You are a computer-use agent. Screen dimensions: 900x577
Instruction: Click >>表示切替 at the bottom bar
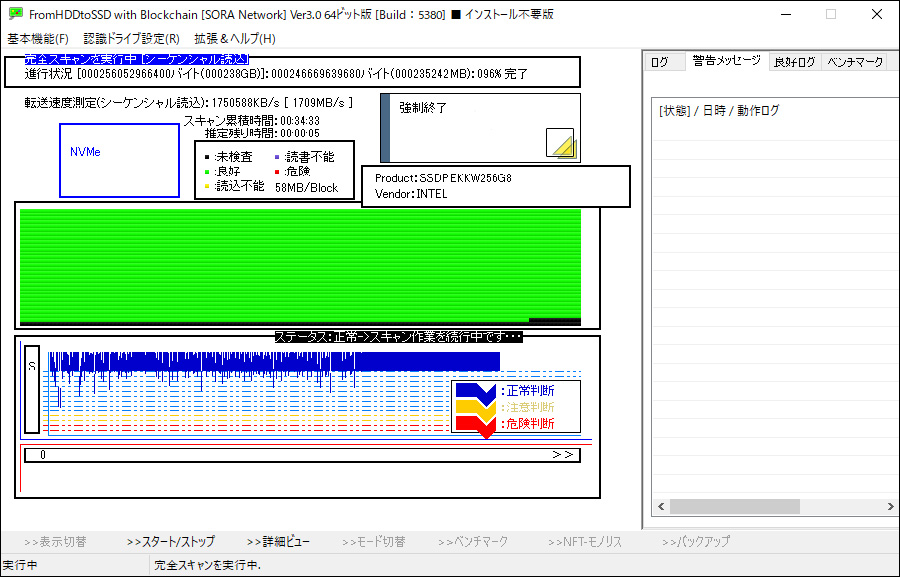pos(55,541)
